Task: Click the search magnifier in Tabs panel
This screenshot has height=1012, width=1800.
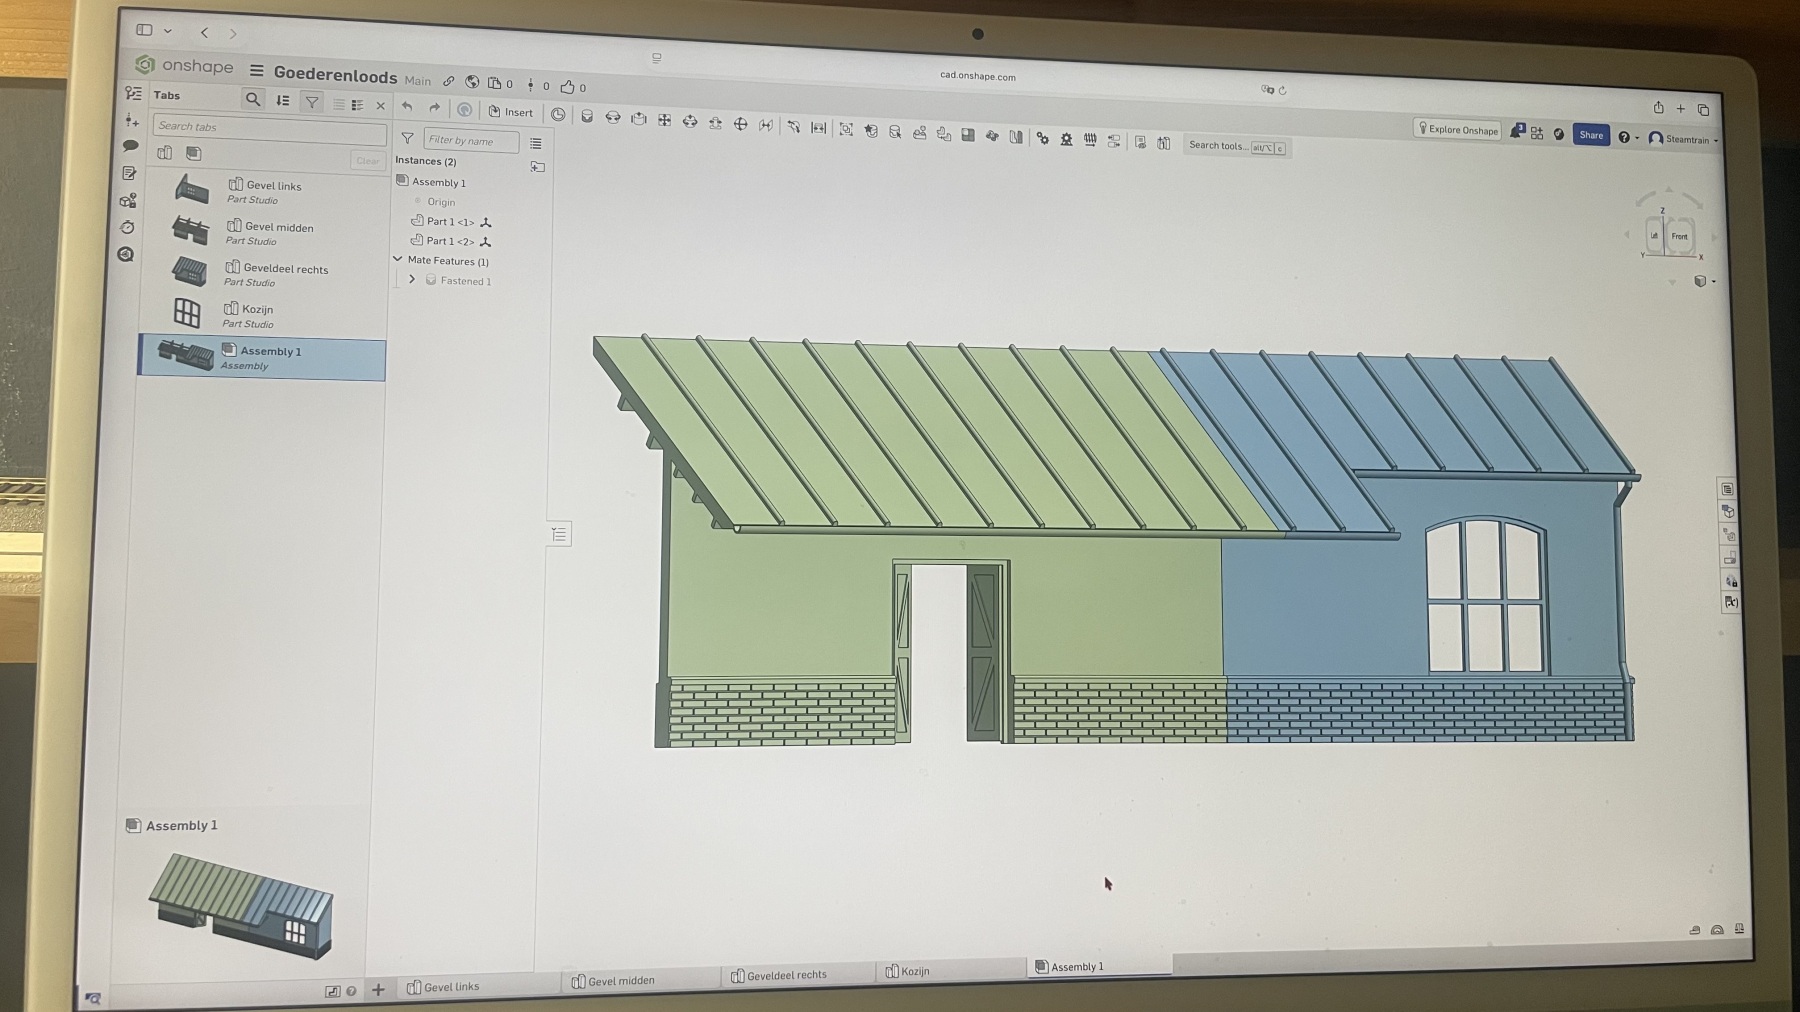Action: (253, 99)
